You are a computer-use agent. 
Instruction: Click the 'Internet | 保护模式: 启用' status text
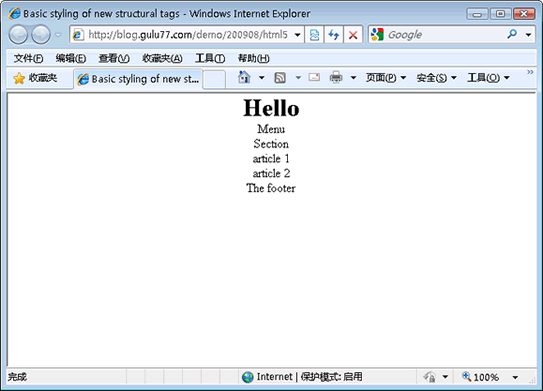(x=310, y=376)
